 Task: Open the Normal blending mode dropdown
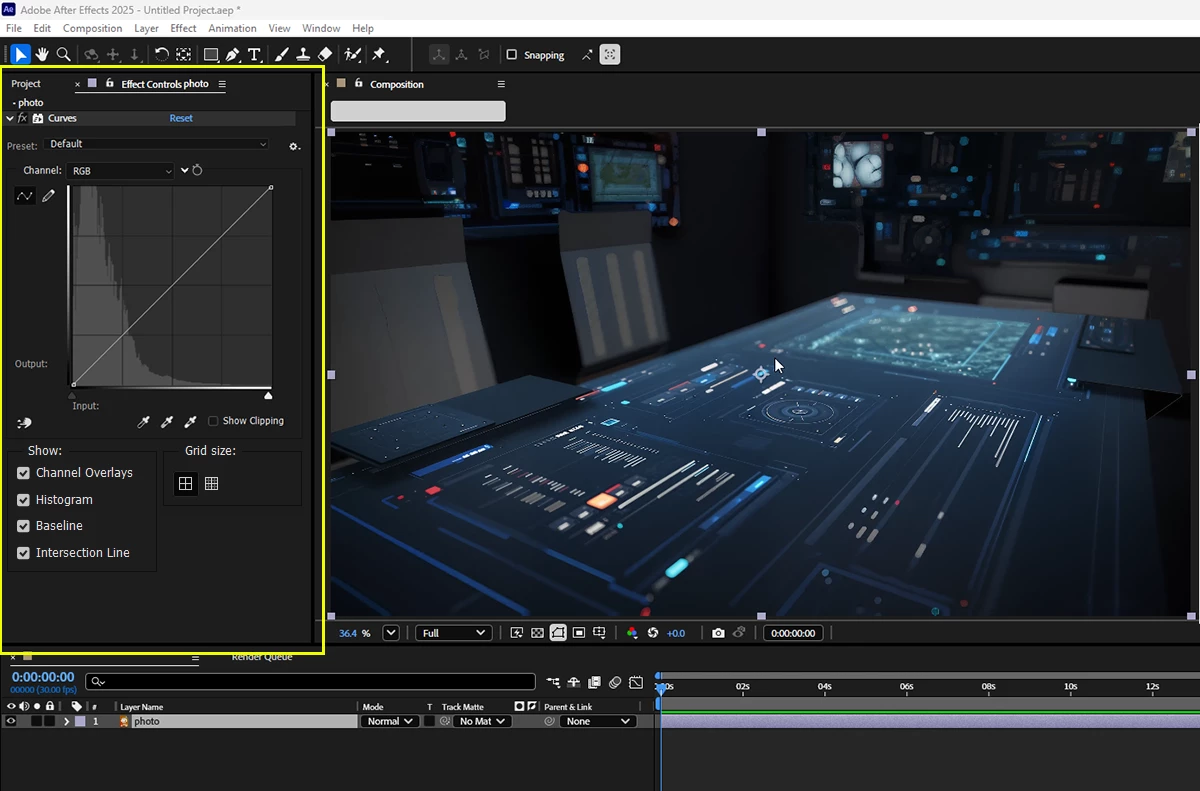(x=389, y=721)
